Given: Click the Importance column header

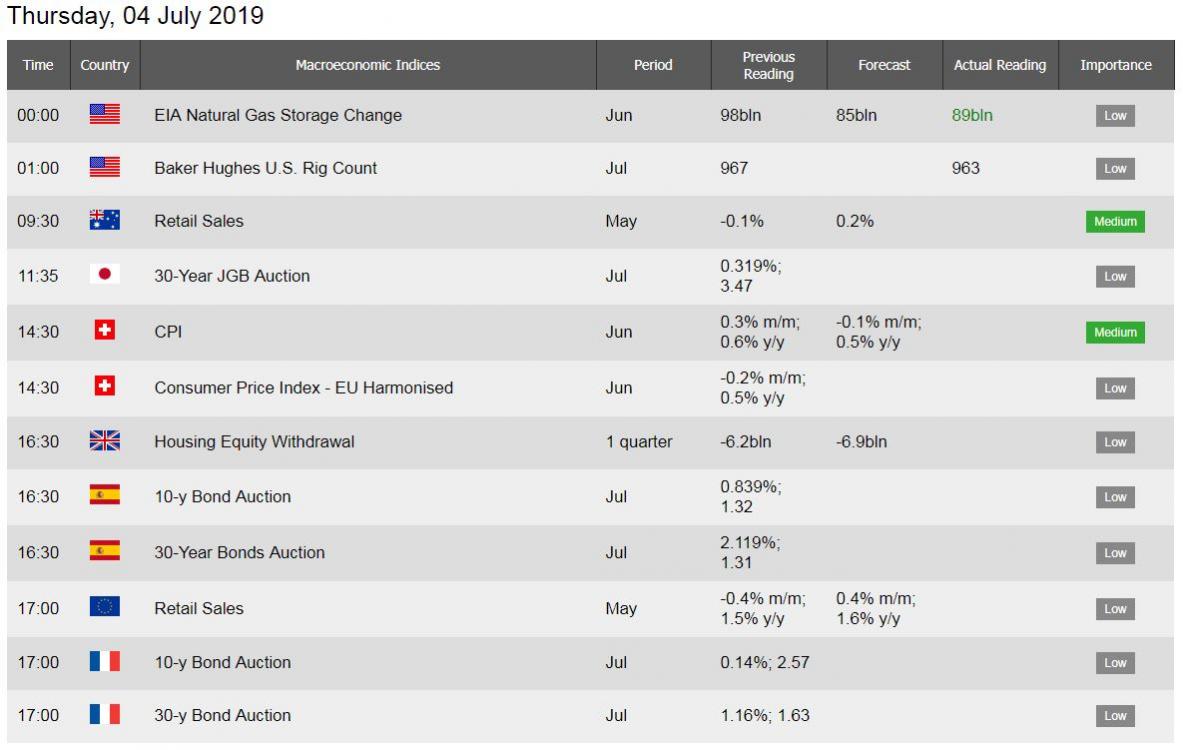Looking at the screenshot, I should pyautogui.click(x=1115, y=65).
